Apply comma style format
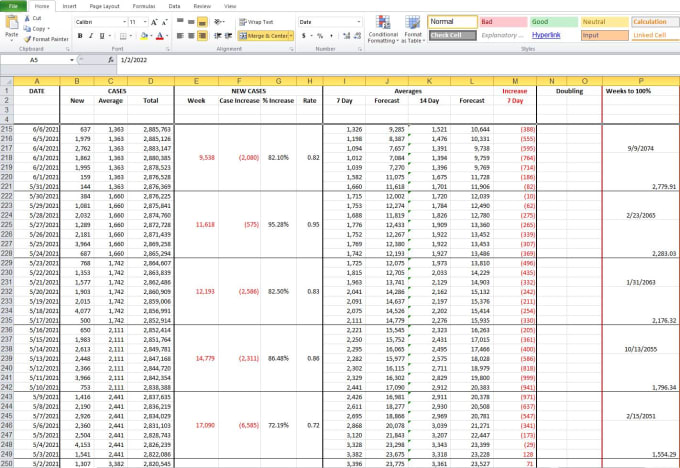 (x=331, y=36)
